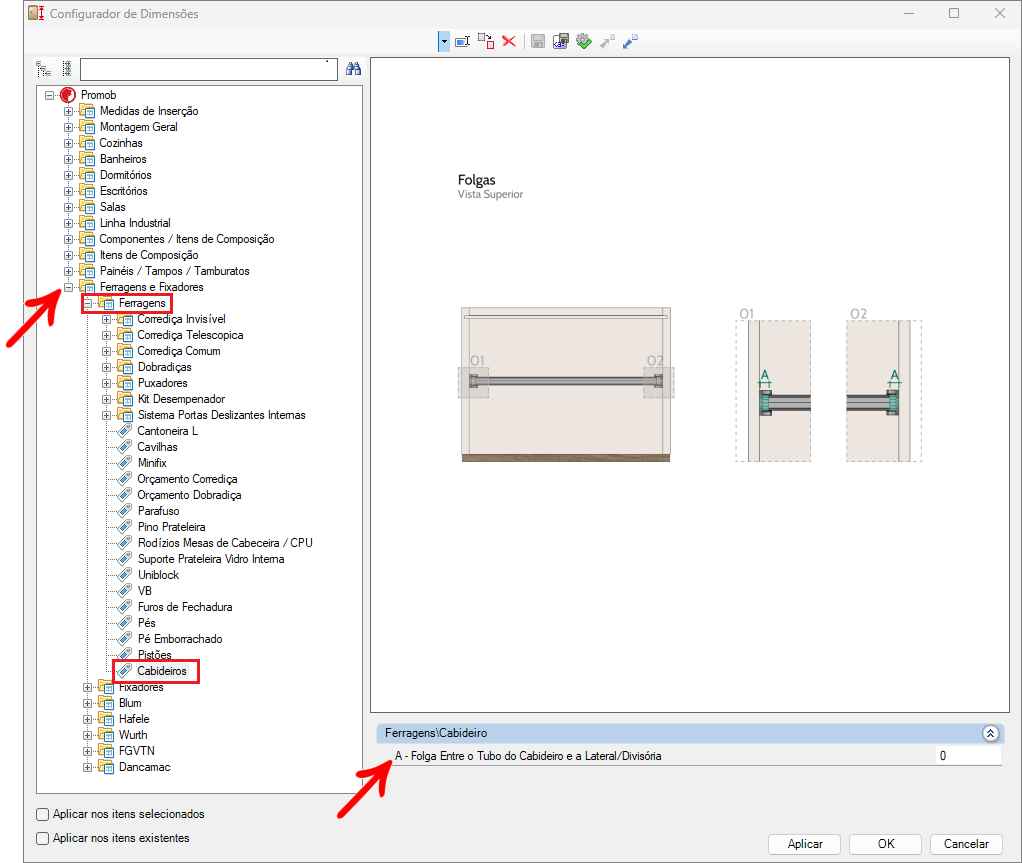1022x863 pixels.
Task: Click the VB tag icon
Action: coord(124,591)
